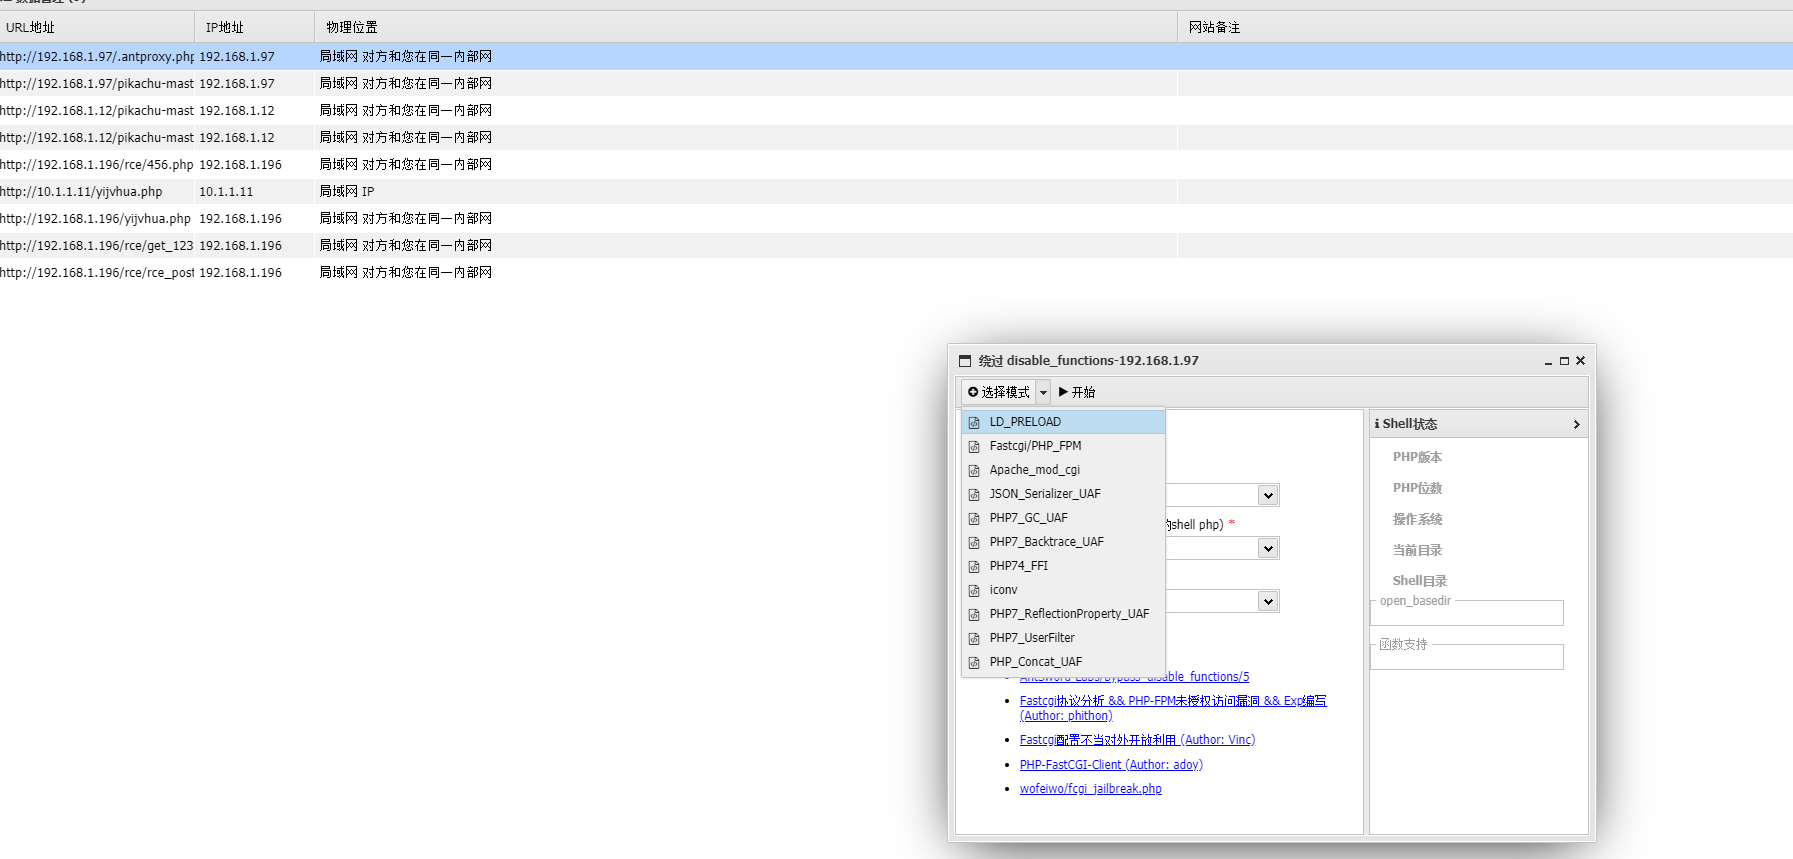Click 当前目录 label in Shell状态
1793x859 pixels.
tap(1417, 550)
